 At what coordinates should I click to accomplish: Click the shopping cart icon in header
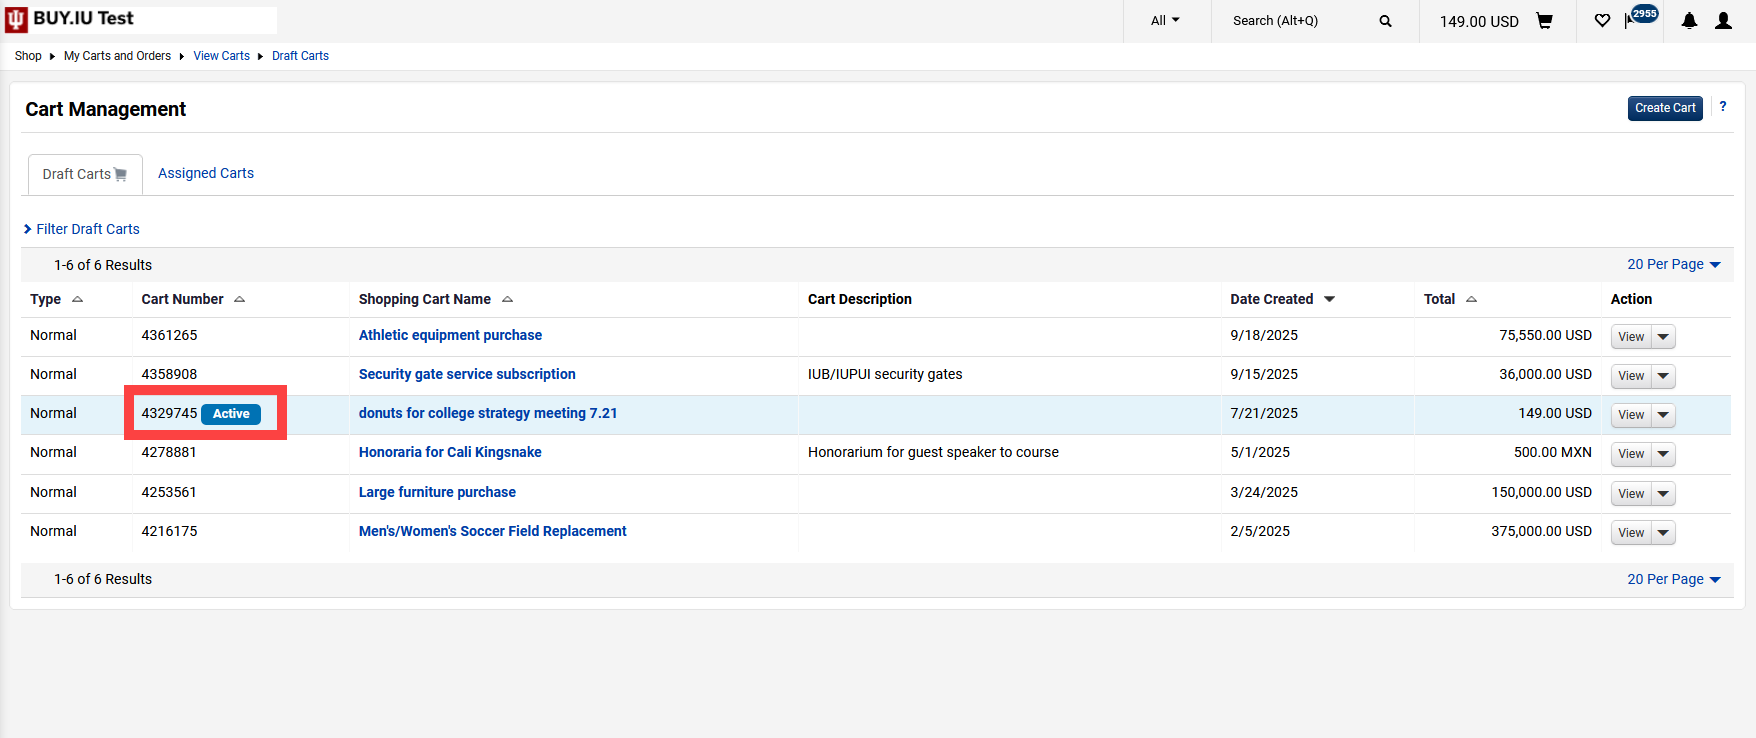pyautogui.click(x=1544, y=21)
